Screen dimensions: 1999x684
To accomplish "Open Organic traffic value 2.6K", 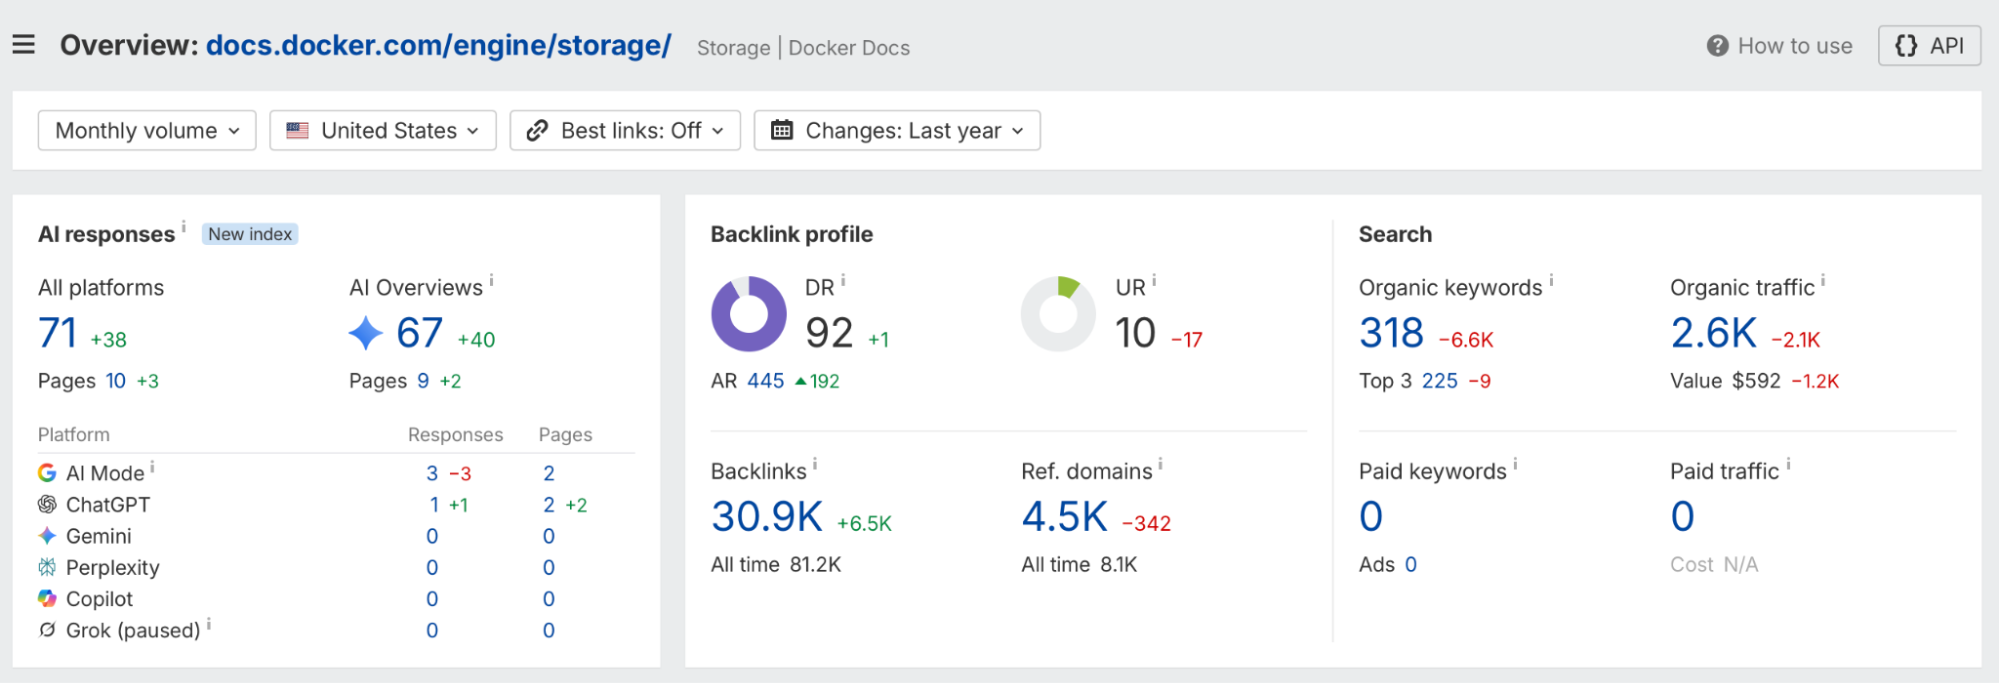I will pyautogui.click(x=1714, y=333).
